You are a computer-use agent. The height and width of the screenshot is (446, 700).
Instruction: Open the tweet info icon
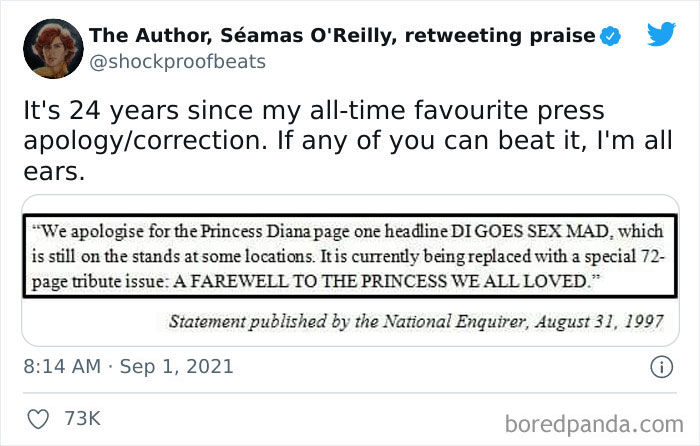[660, 367]
